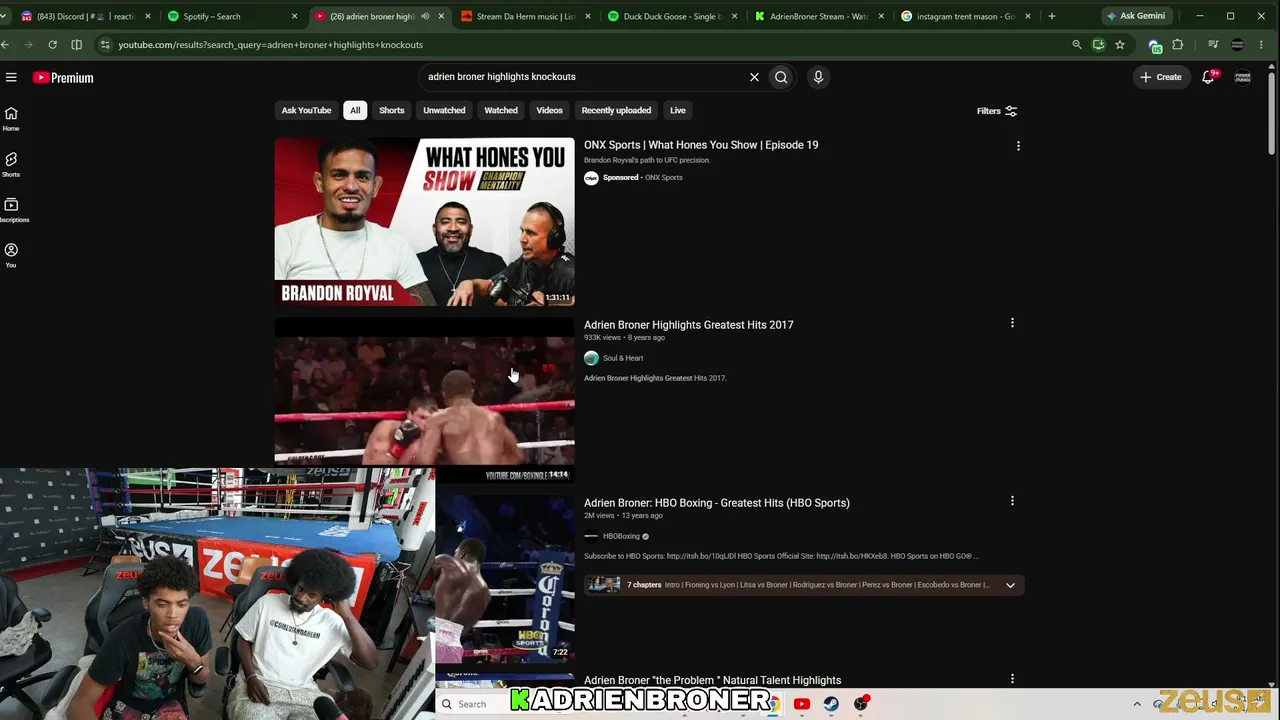Go to YouTube Premium home logo
The image size is (1280, 720).
pos(63,77)
